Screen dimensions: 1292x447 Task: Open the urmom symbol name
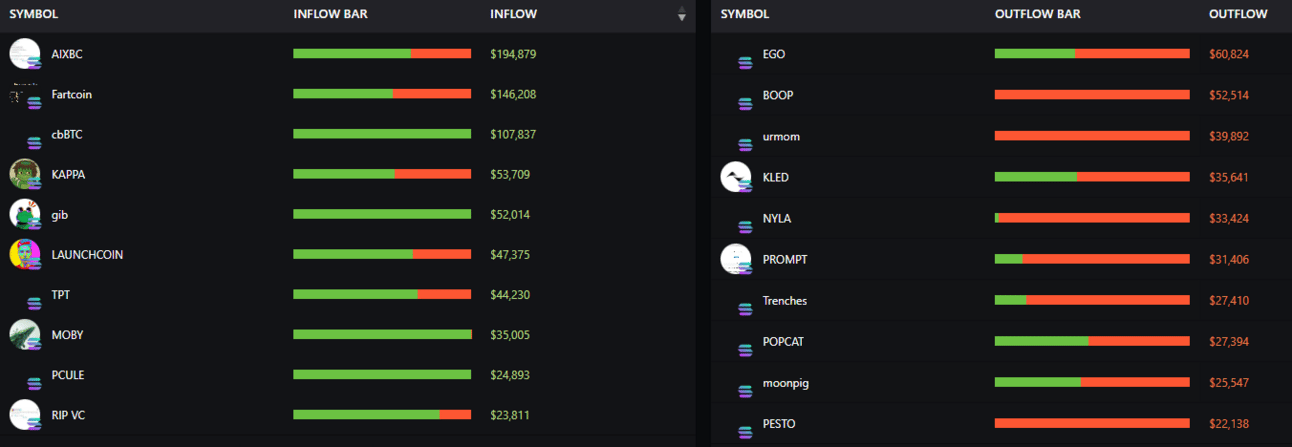[781, 136]
